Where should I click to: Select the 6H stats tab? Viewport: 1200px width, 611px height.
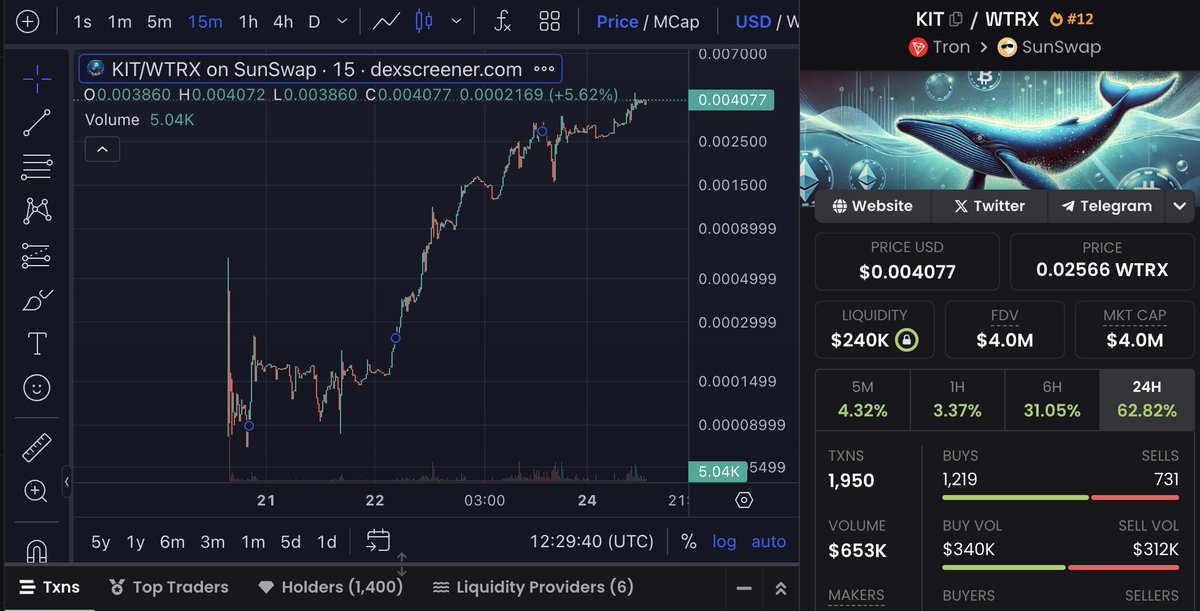[x=1052, y=400]
